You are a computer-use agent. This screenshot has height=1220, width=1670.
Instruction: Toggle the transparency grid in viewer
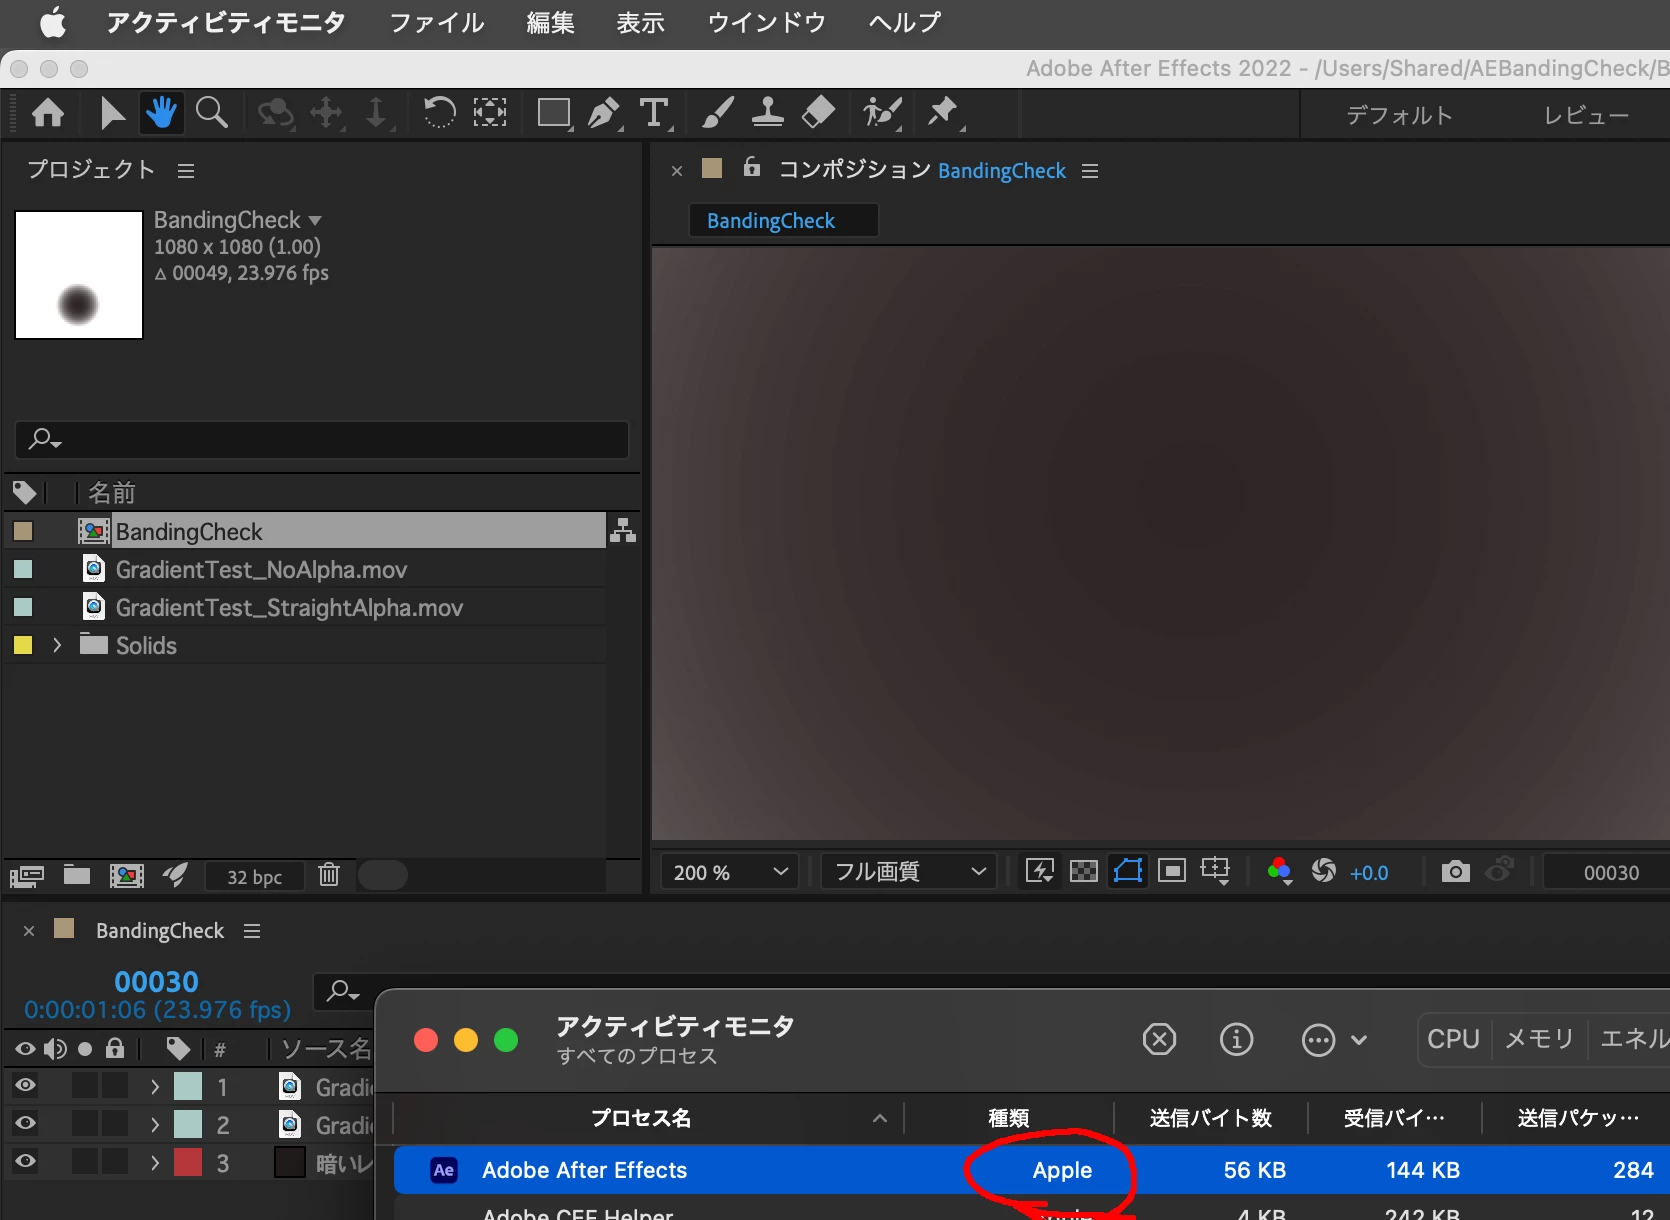[x=1084, y=871]
